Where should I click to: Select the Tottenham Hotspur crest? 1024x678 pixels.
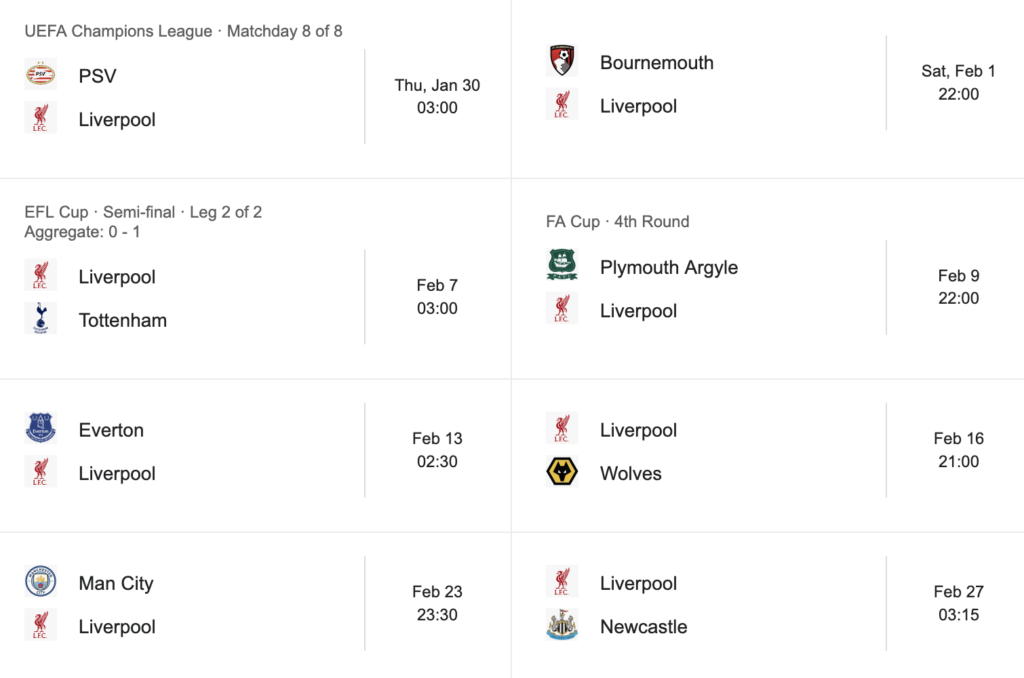[41, 320]
